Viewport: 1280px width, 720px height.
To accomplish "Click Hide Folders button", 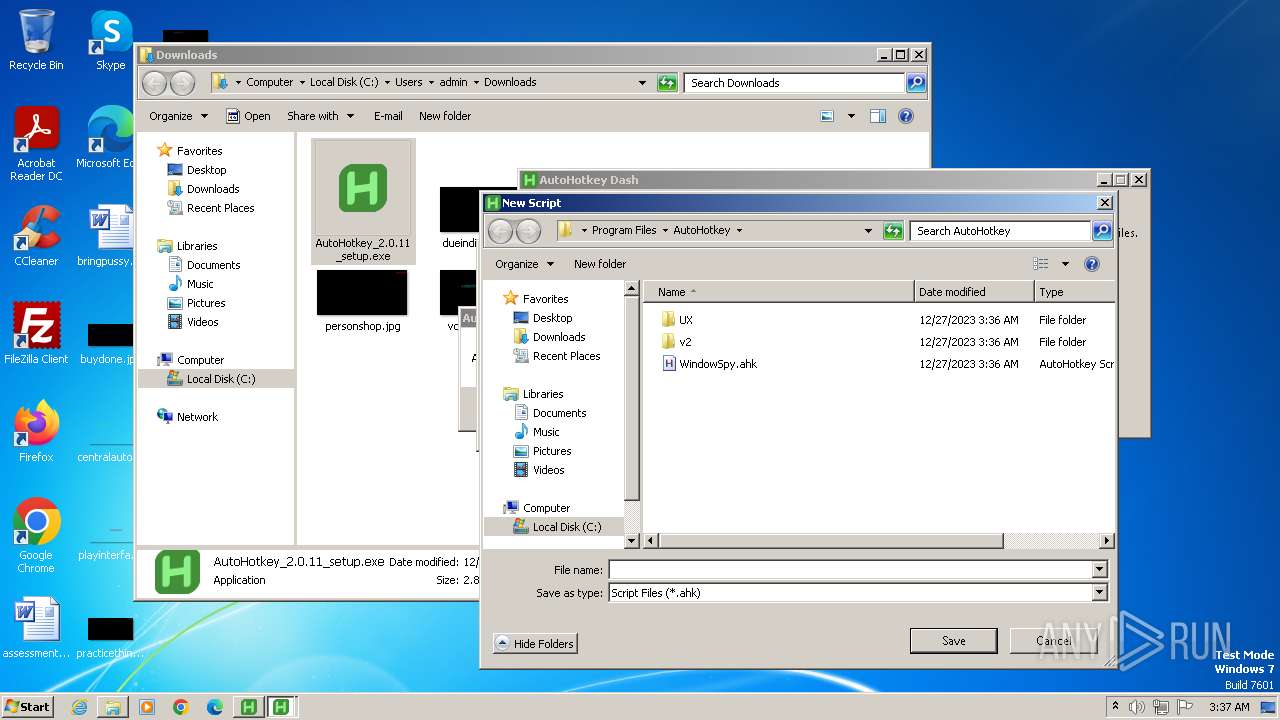I will click(535, 644).
